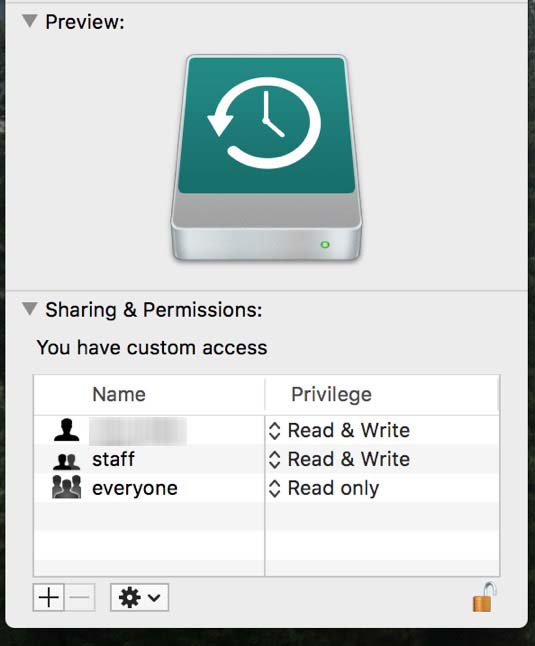Collapse the Preview section triangle
535x646 pixels.
tap(30, 21)
